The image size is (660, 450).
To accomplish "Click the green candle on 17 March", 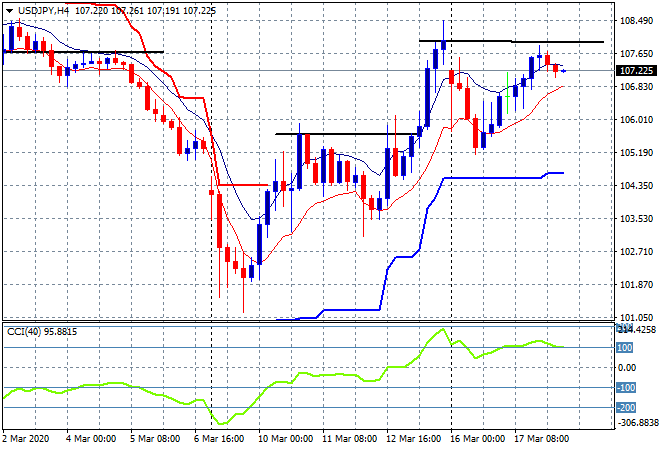I will (508, 96).
